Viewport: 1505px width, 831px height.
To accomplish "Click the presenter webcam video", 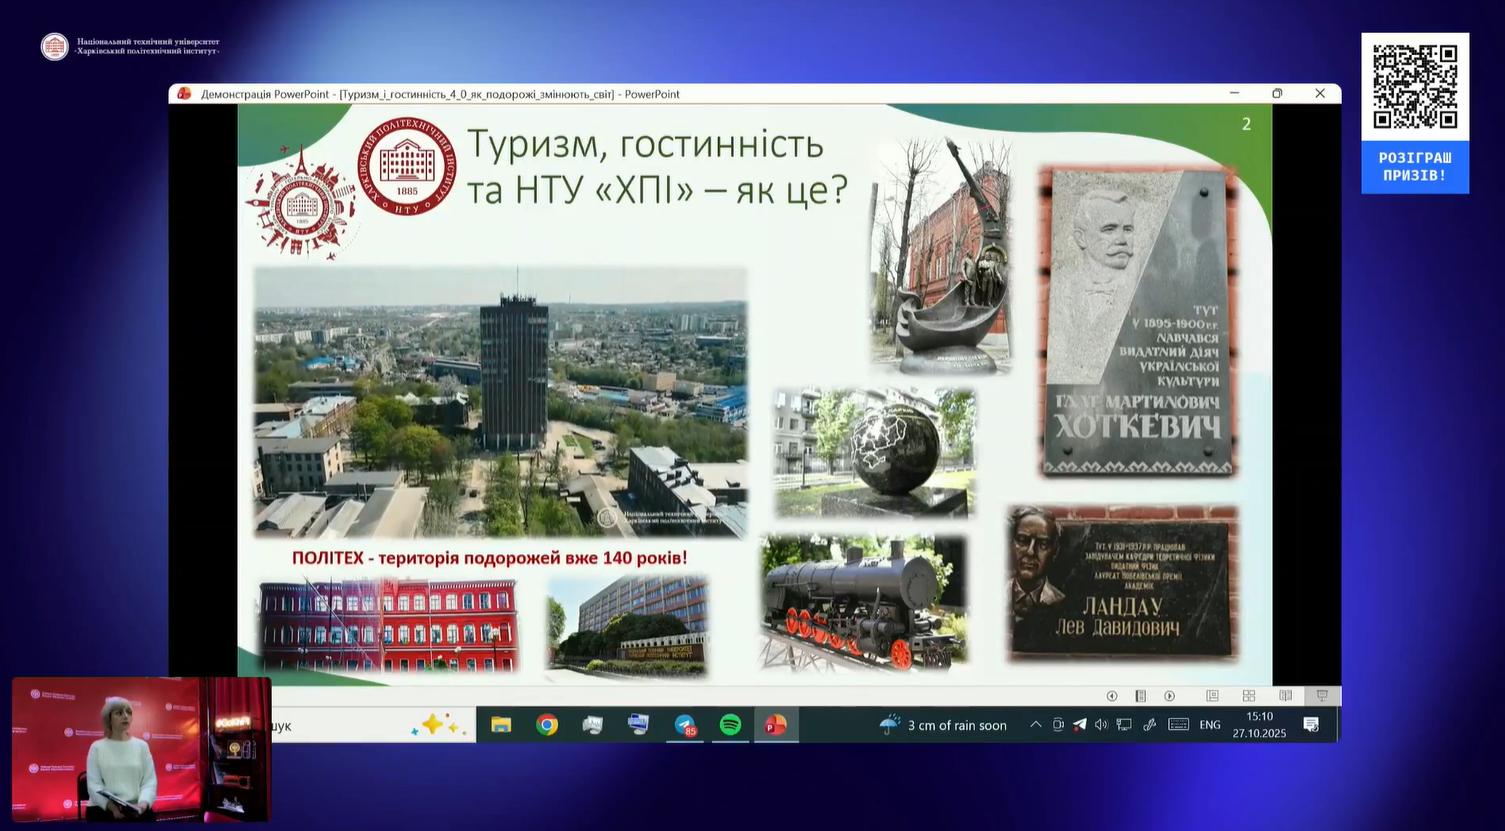I will [141, 750].
